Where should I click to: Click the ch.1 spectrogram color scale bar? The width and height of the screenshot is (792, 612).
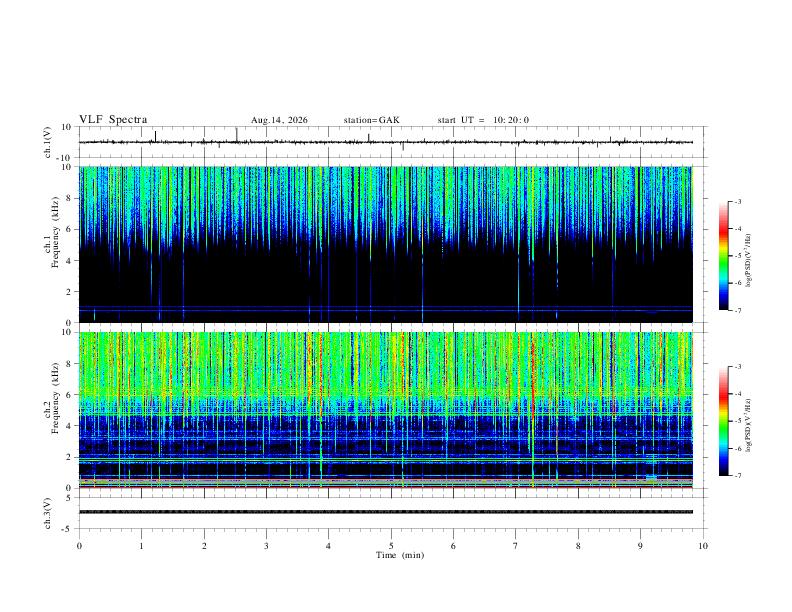723,256
